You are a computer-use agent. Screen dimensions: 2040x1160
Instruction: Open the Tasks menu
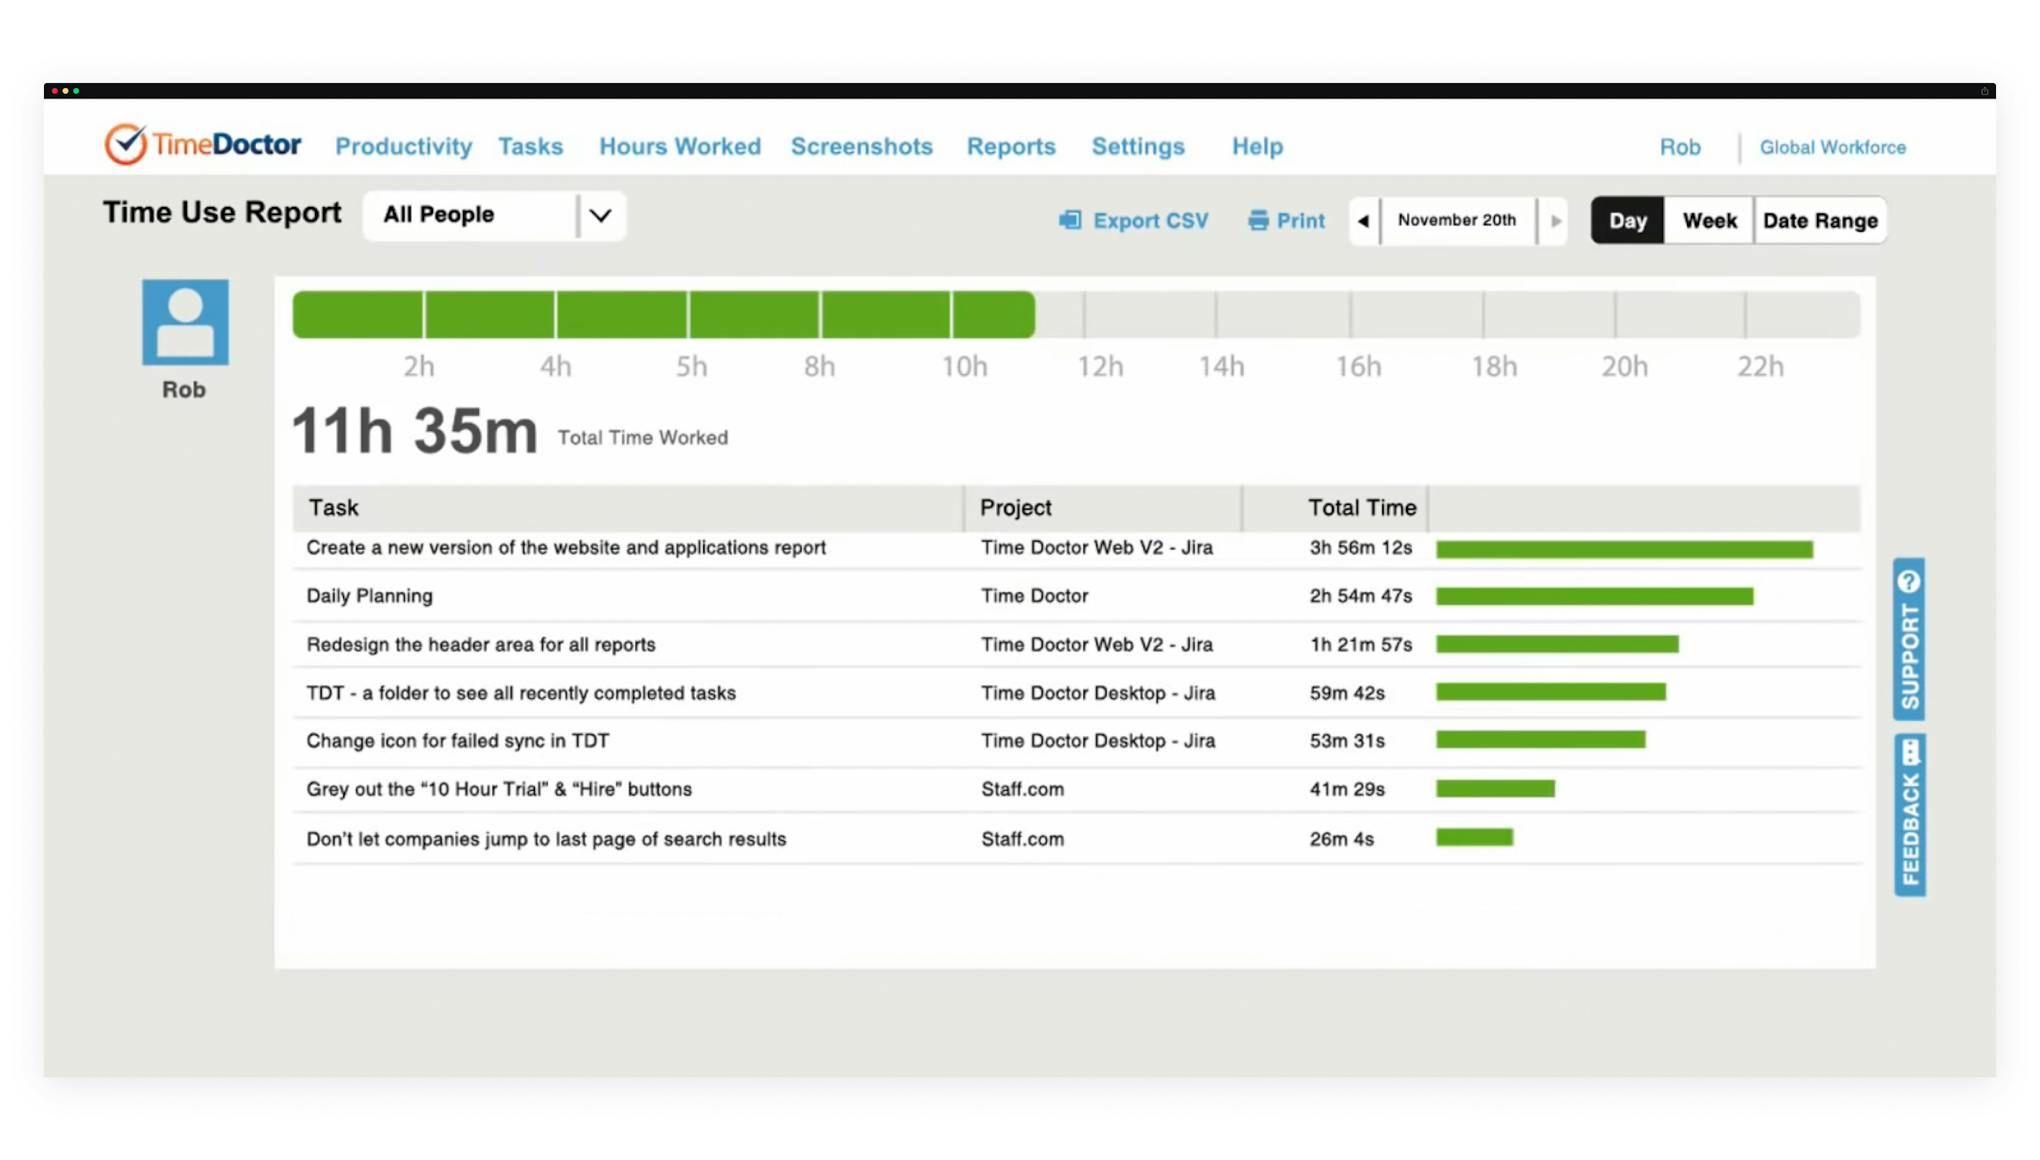[x=531, y=146]
